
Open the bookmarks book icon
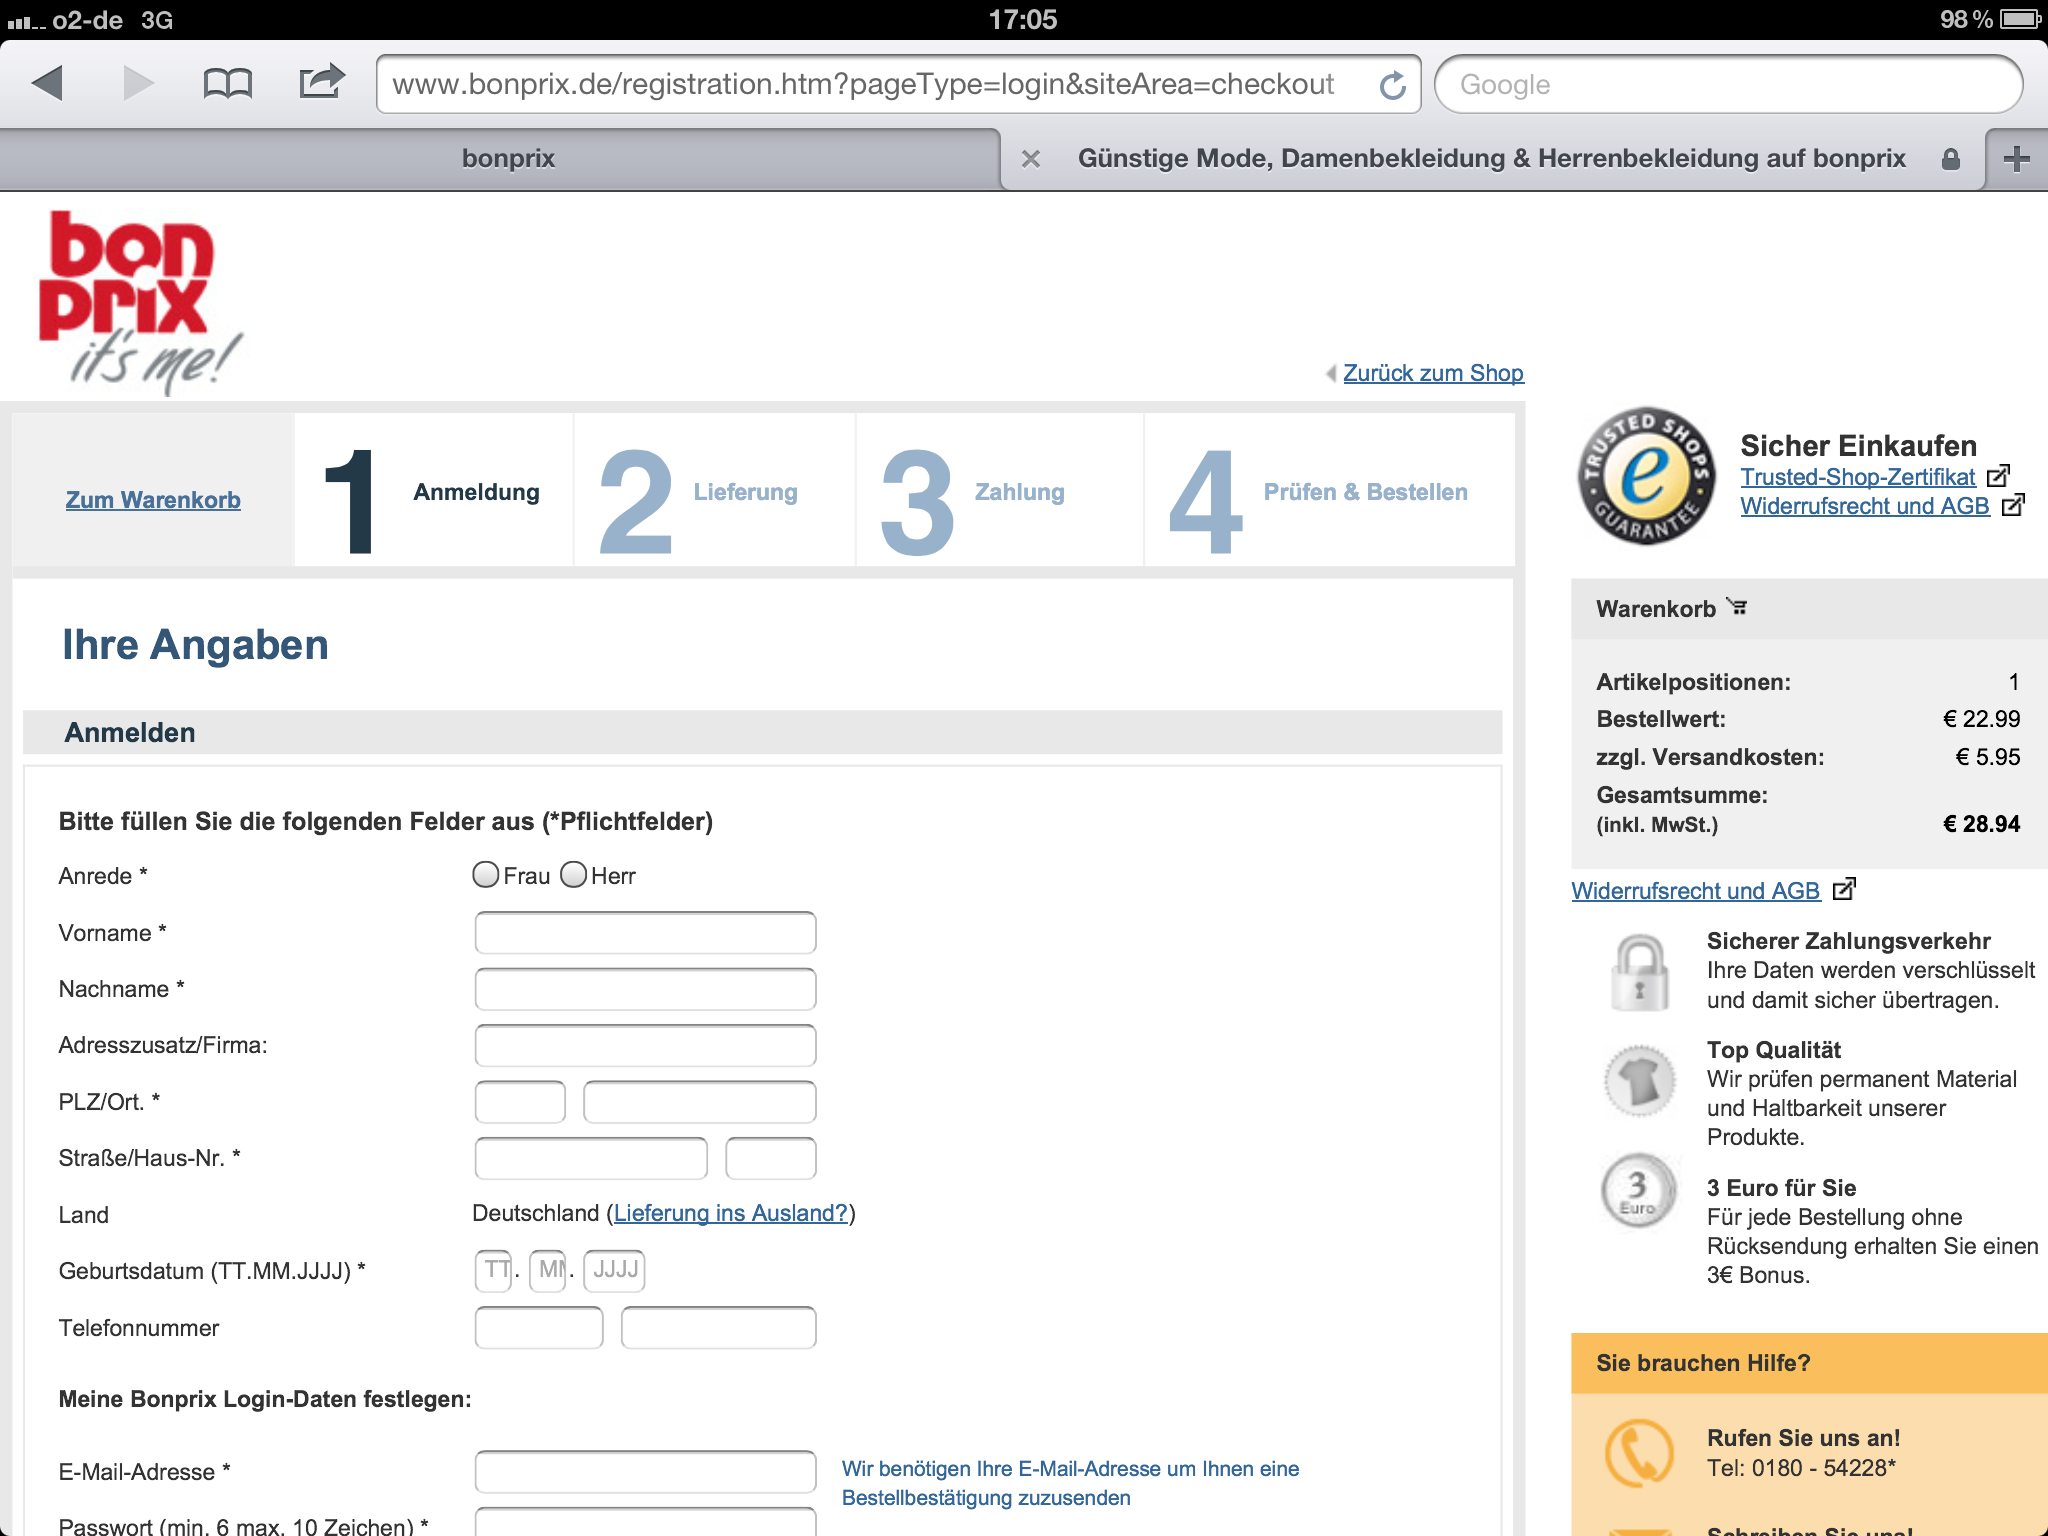point(227,83)
